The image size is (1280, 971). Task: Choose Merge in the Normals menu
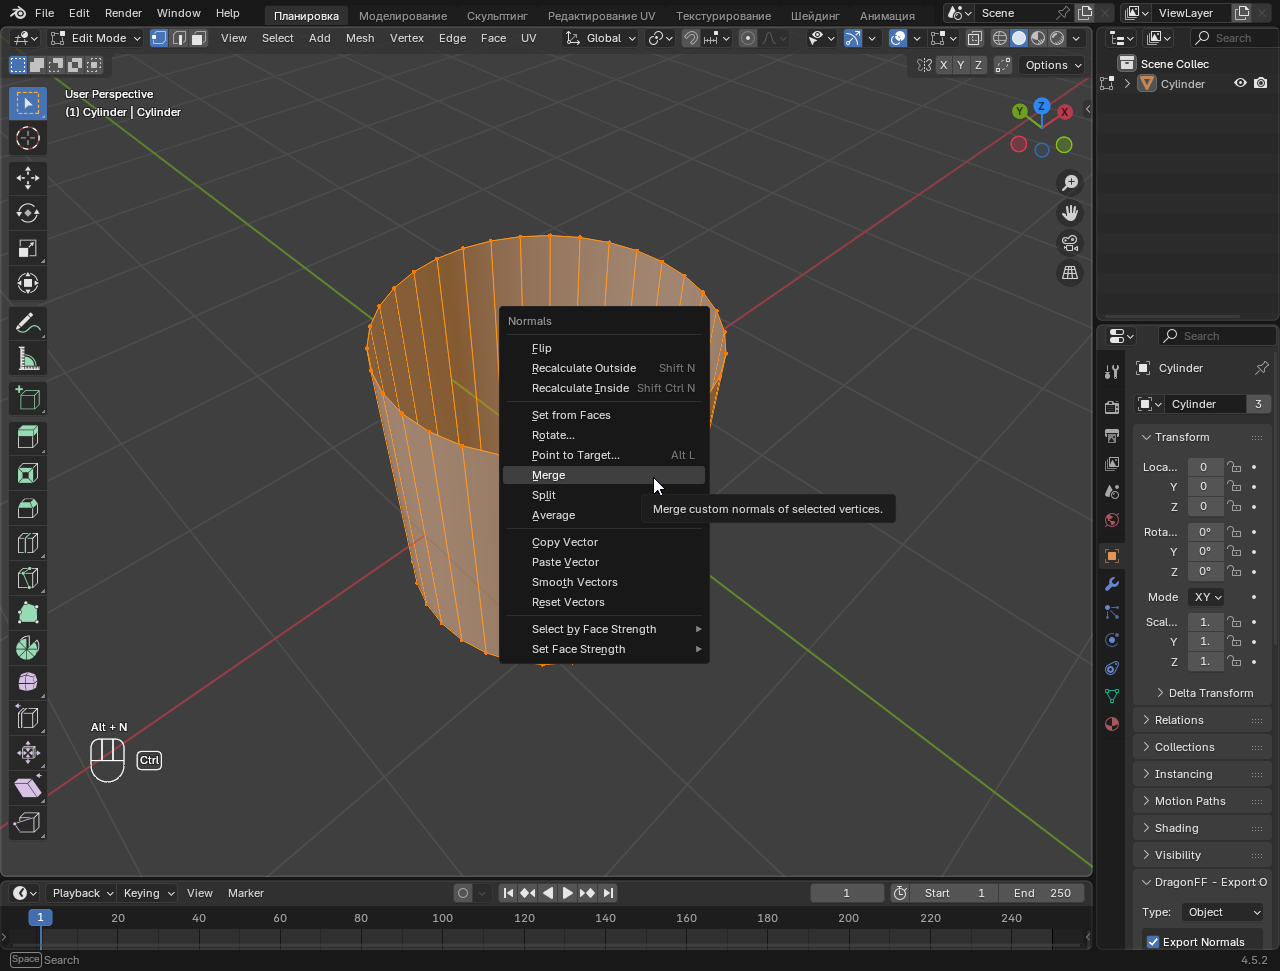tap(549, 475)
